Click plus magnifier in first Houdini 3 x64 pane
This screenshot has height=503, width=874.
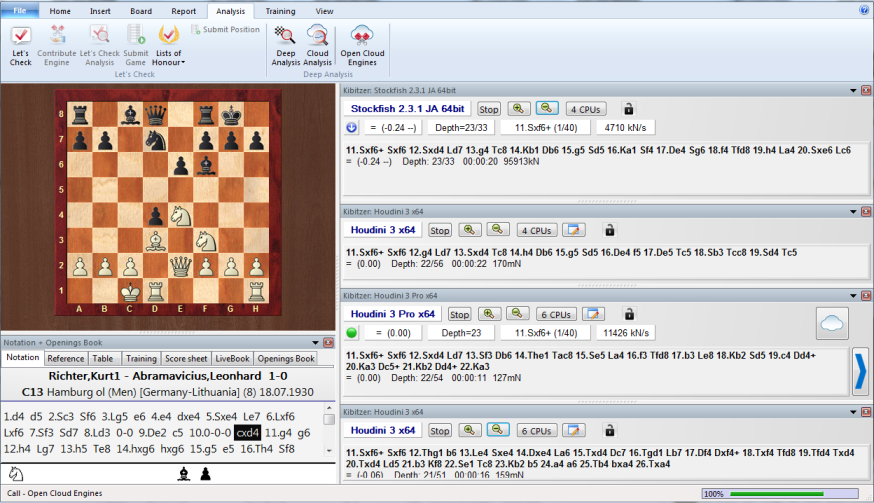(469, 230)
